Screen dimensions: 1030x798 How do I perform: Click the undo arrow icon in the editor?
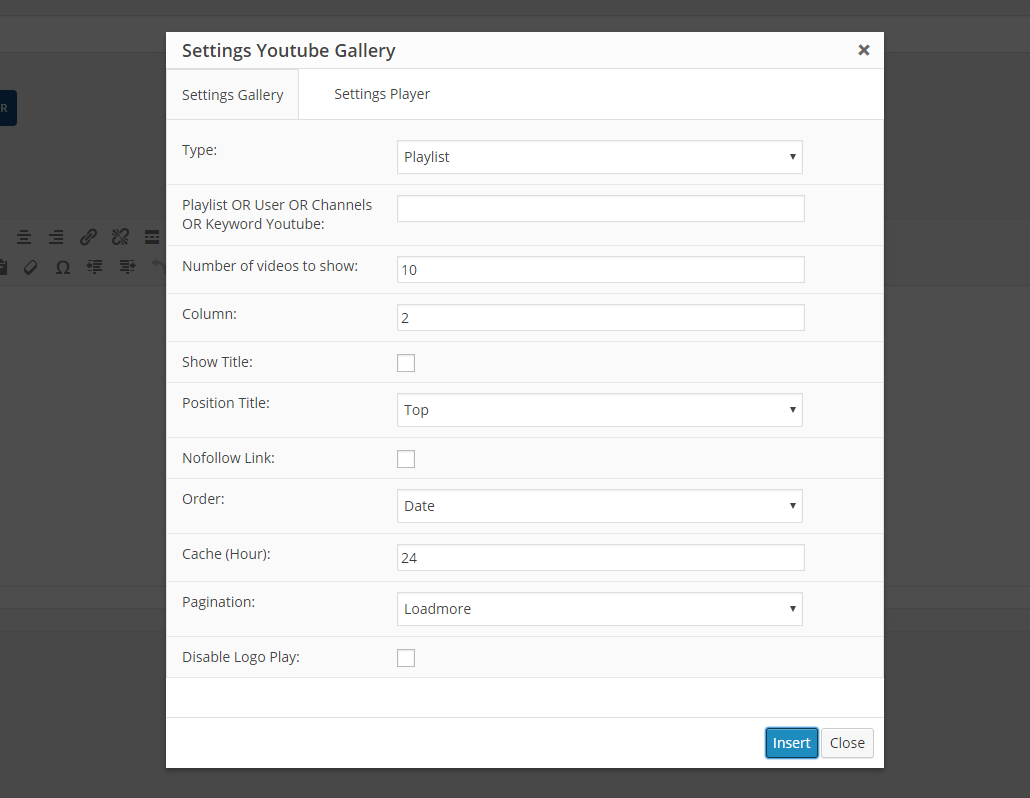158,265
